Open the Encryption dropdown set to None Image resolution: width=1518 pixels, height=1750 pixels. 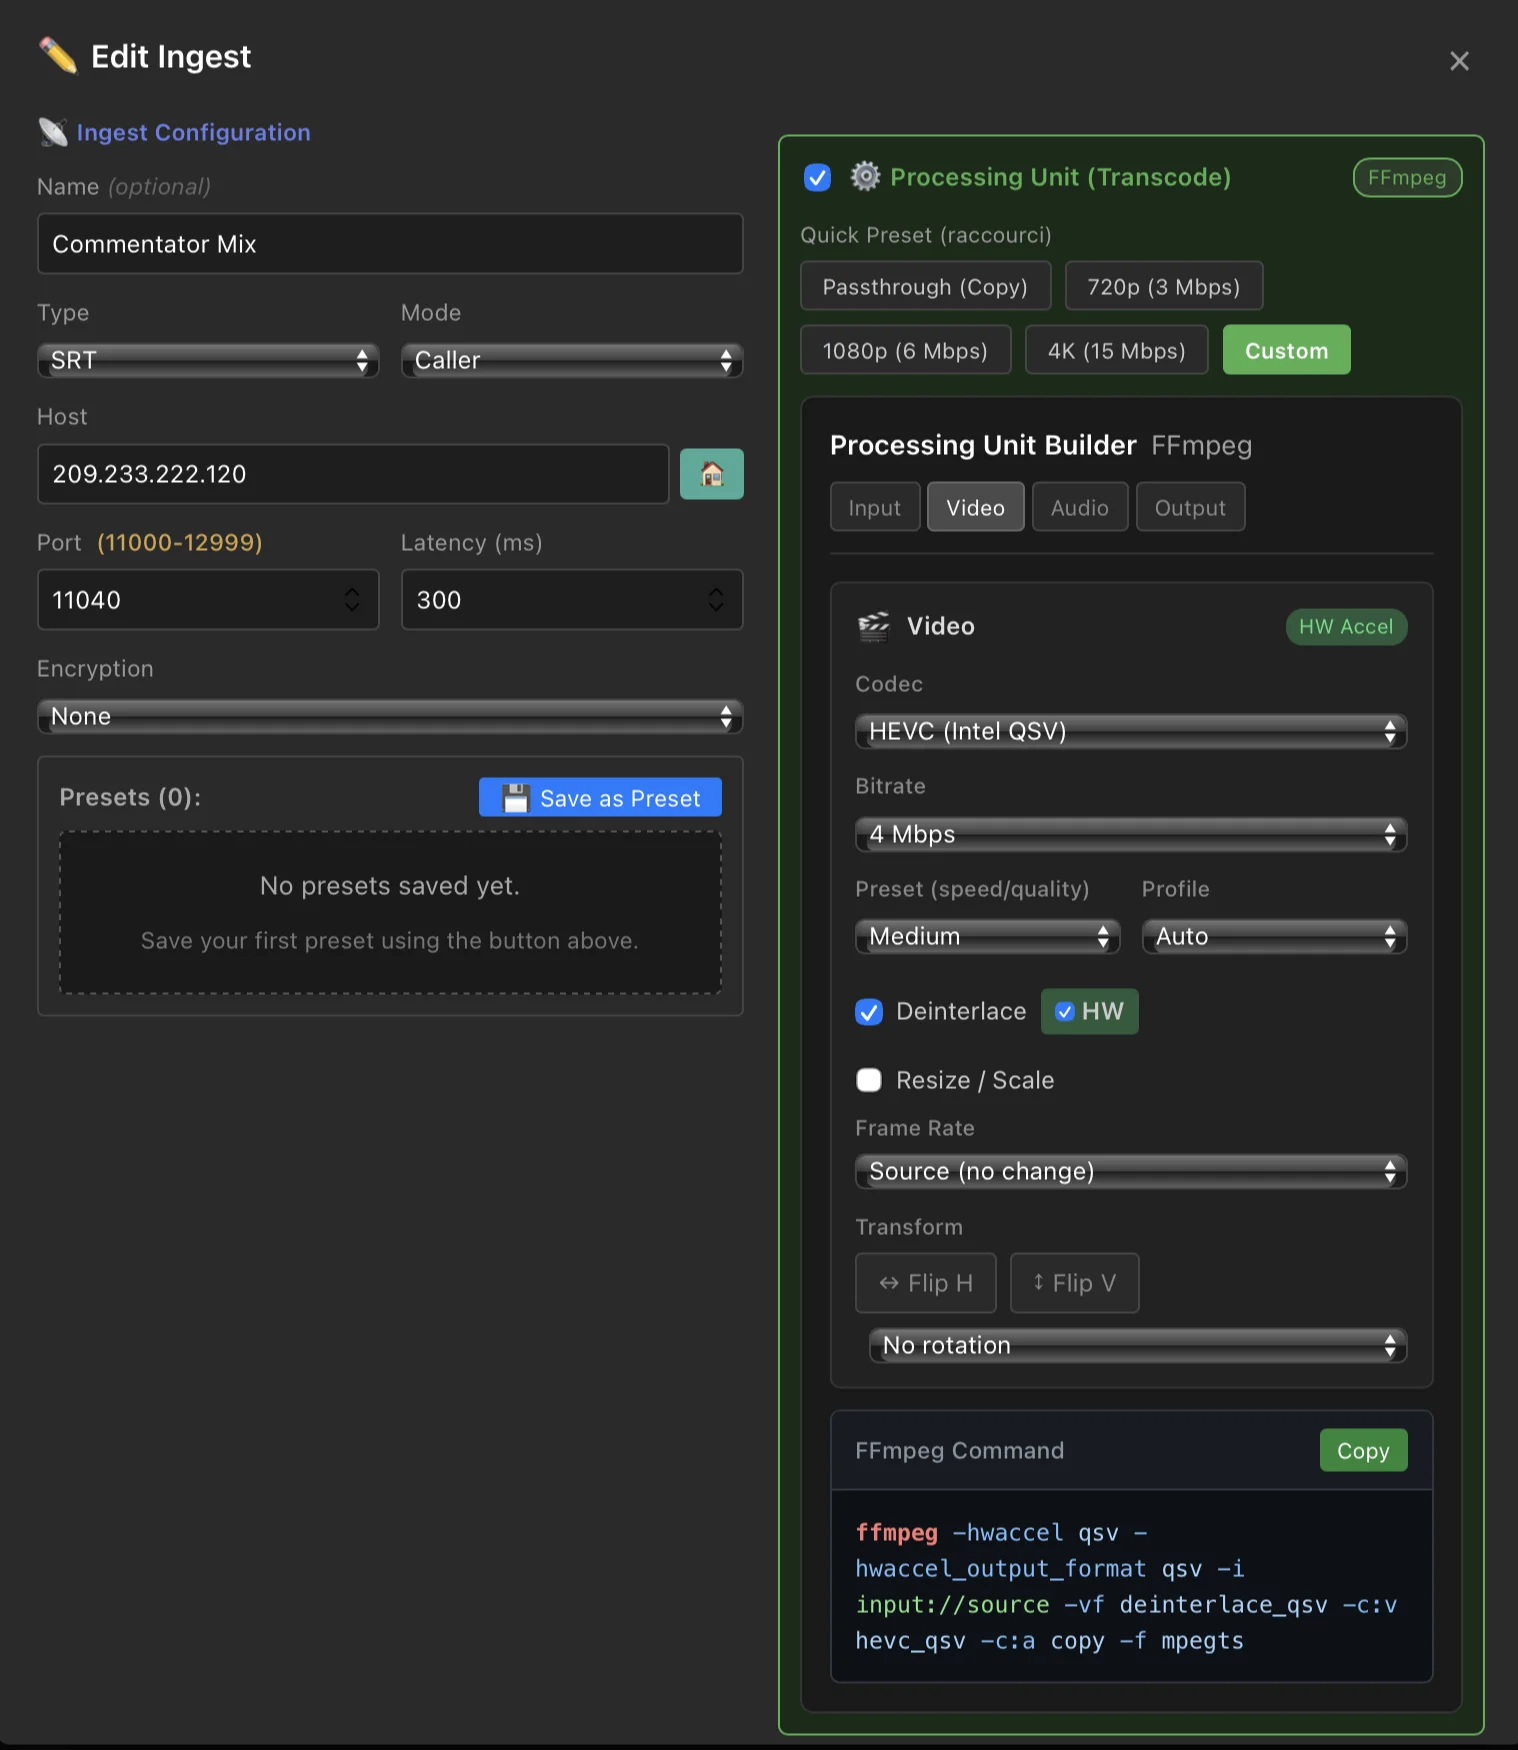coord(390,716)
